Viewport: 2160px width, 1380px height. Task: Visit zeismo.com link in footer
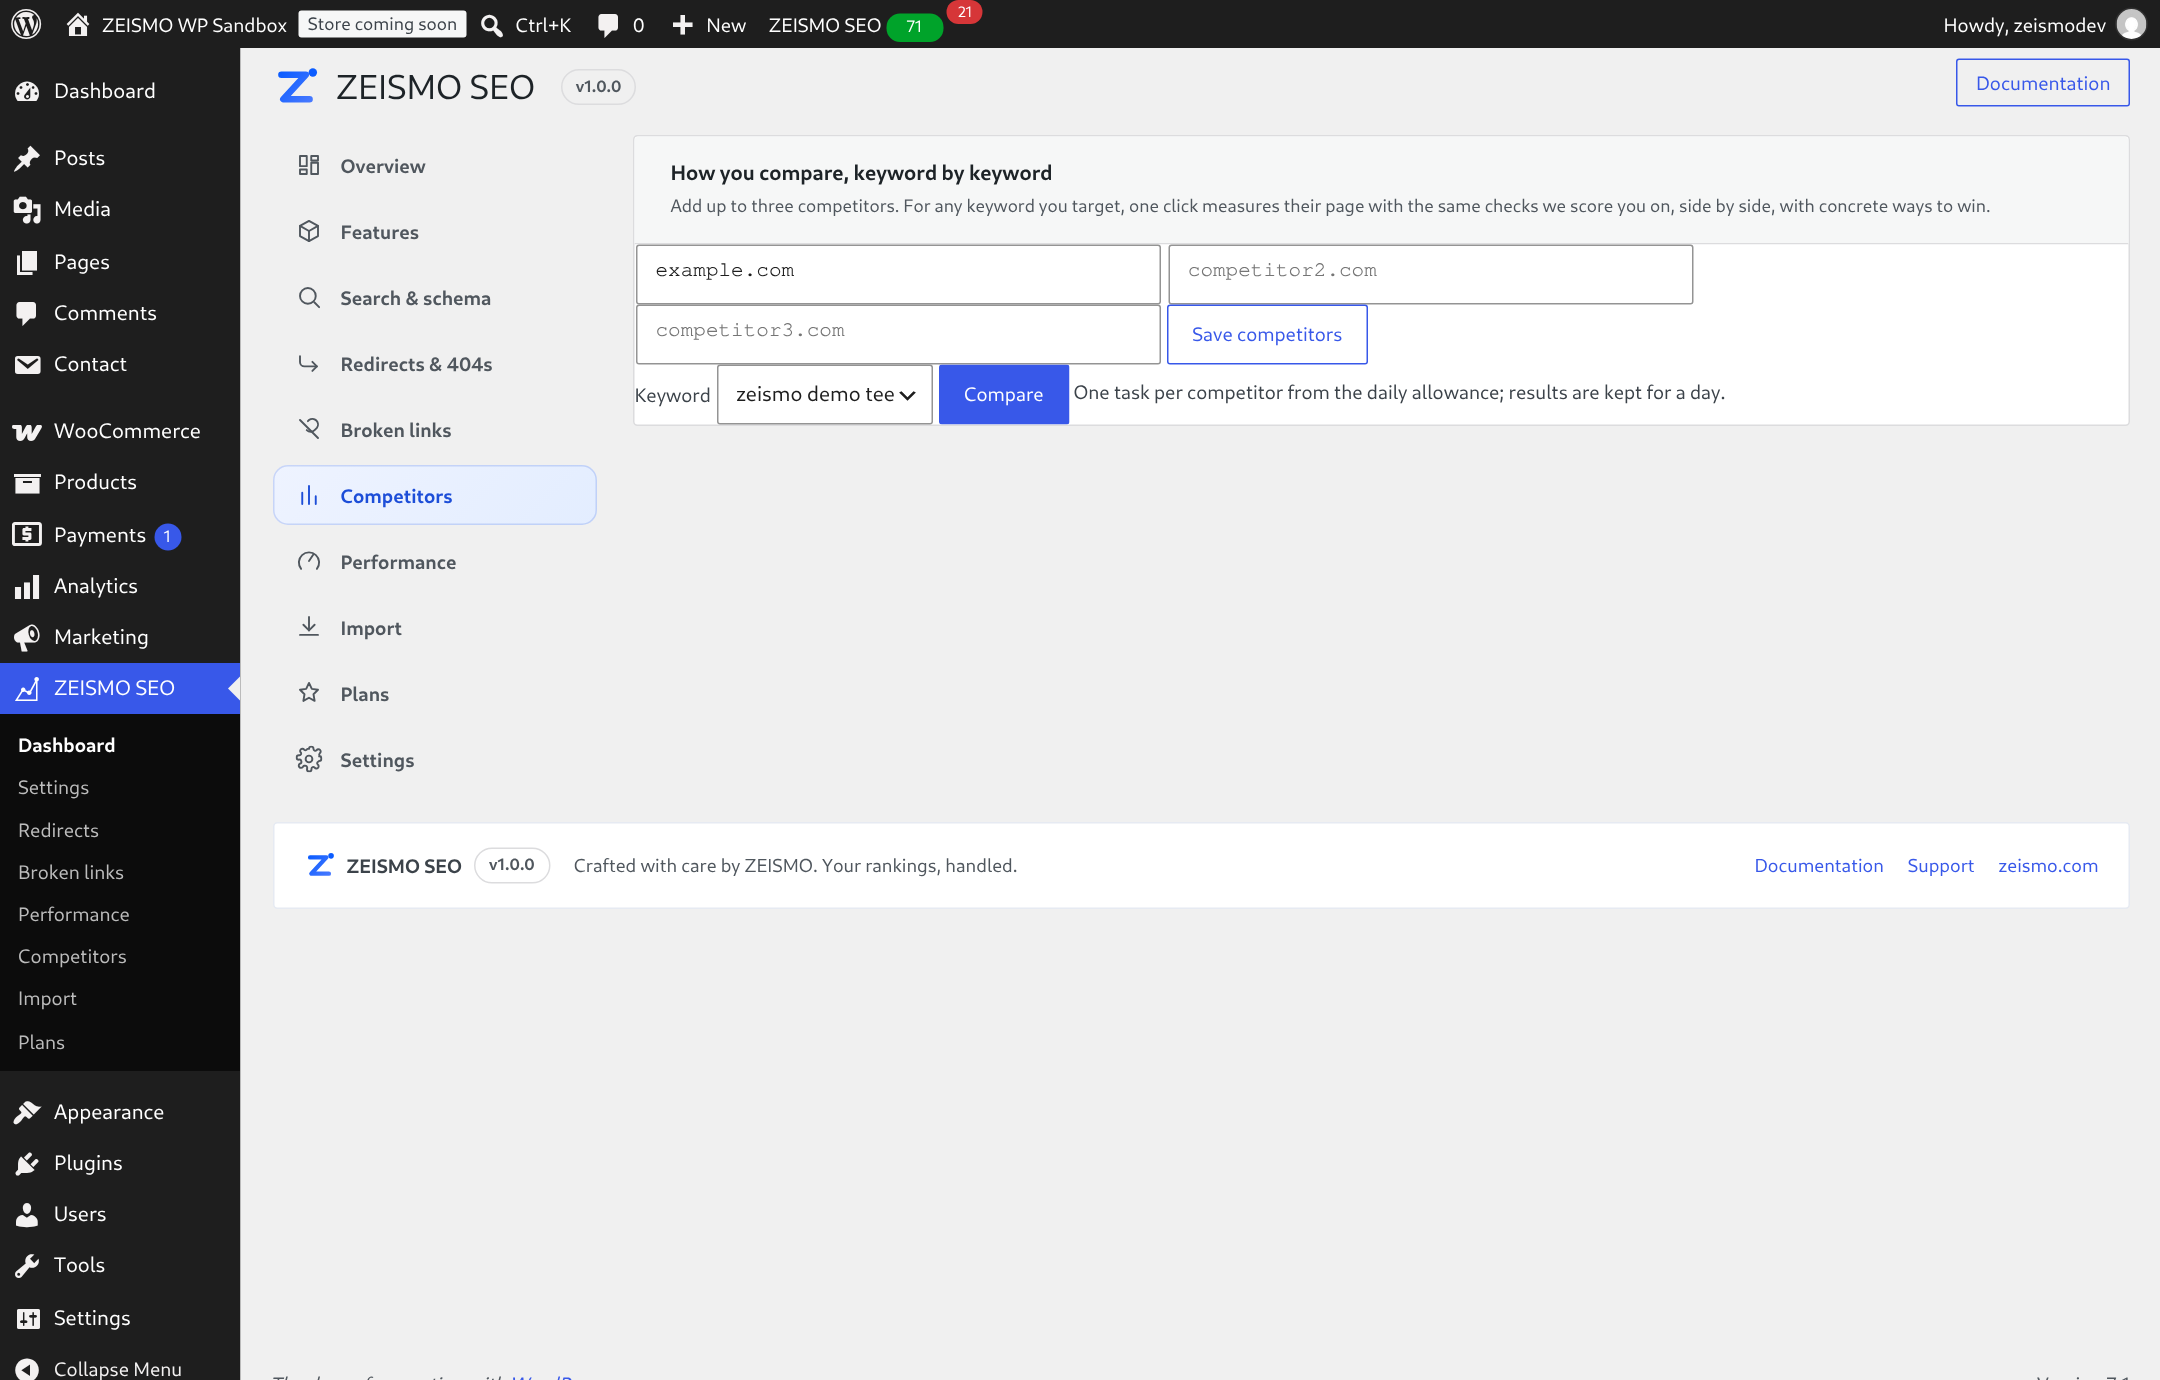coord(2048,865)
